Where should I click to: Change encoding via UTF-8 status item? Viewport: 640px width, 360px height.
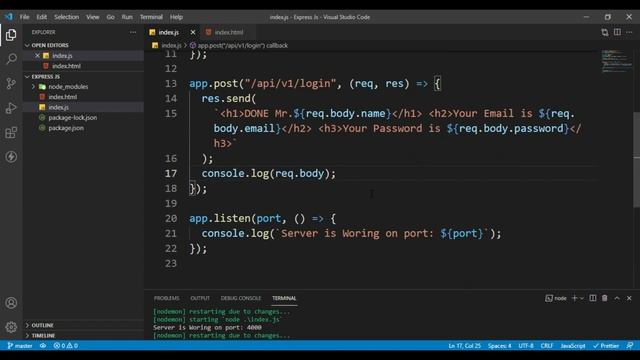point(526,346)
